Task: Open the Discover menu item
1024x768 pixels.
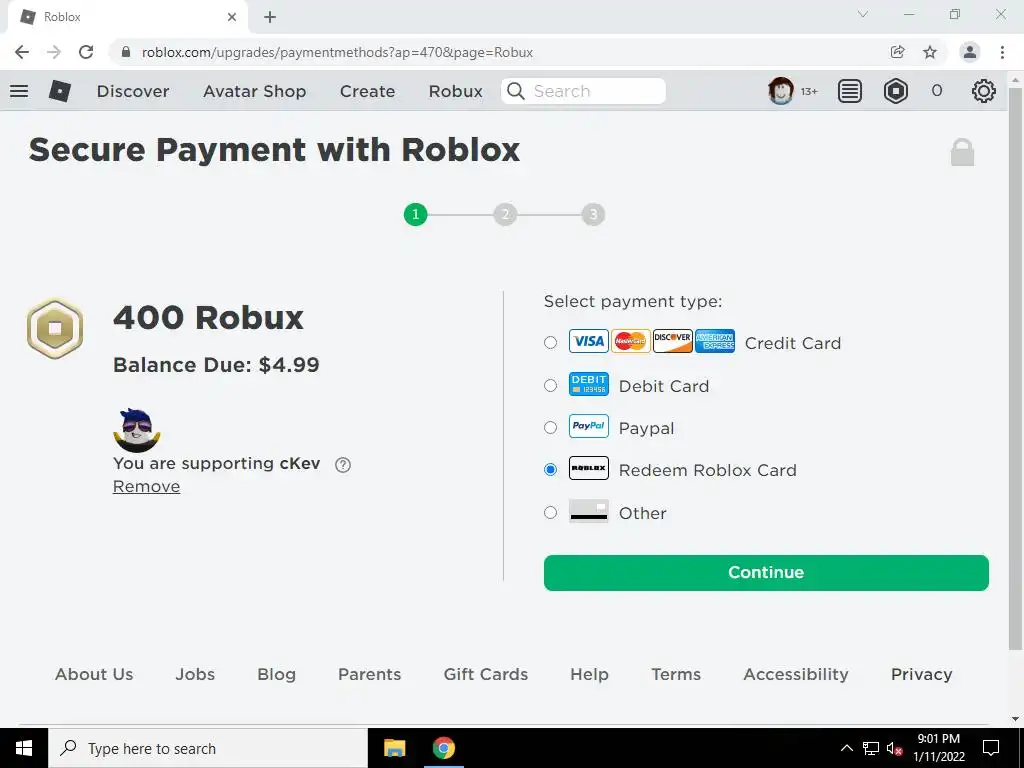Action: point(133,91)
